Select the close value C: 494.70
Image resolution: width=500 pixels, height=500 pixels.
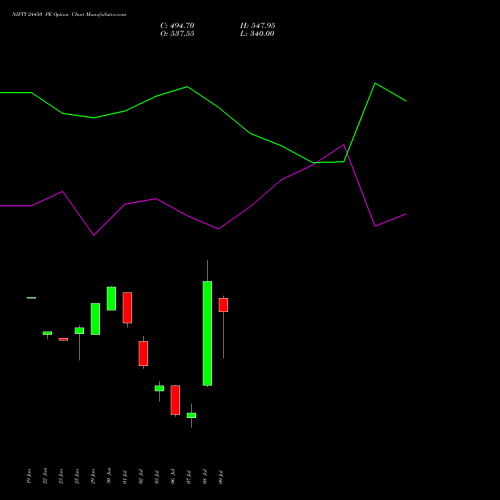coord(177,26)
